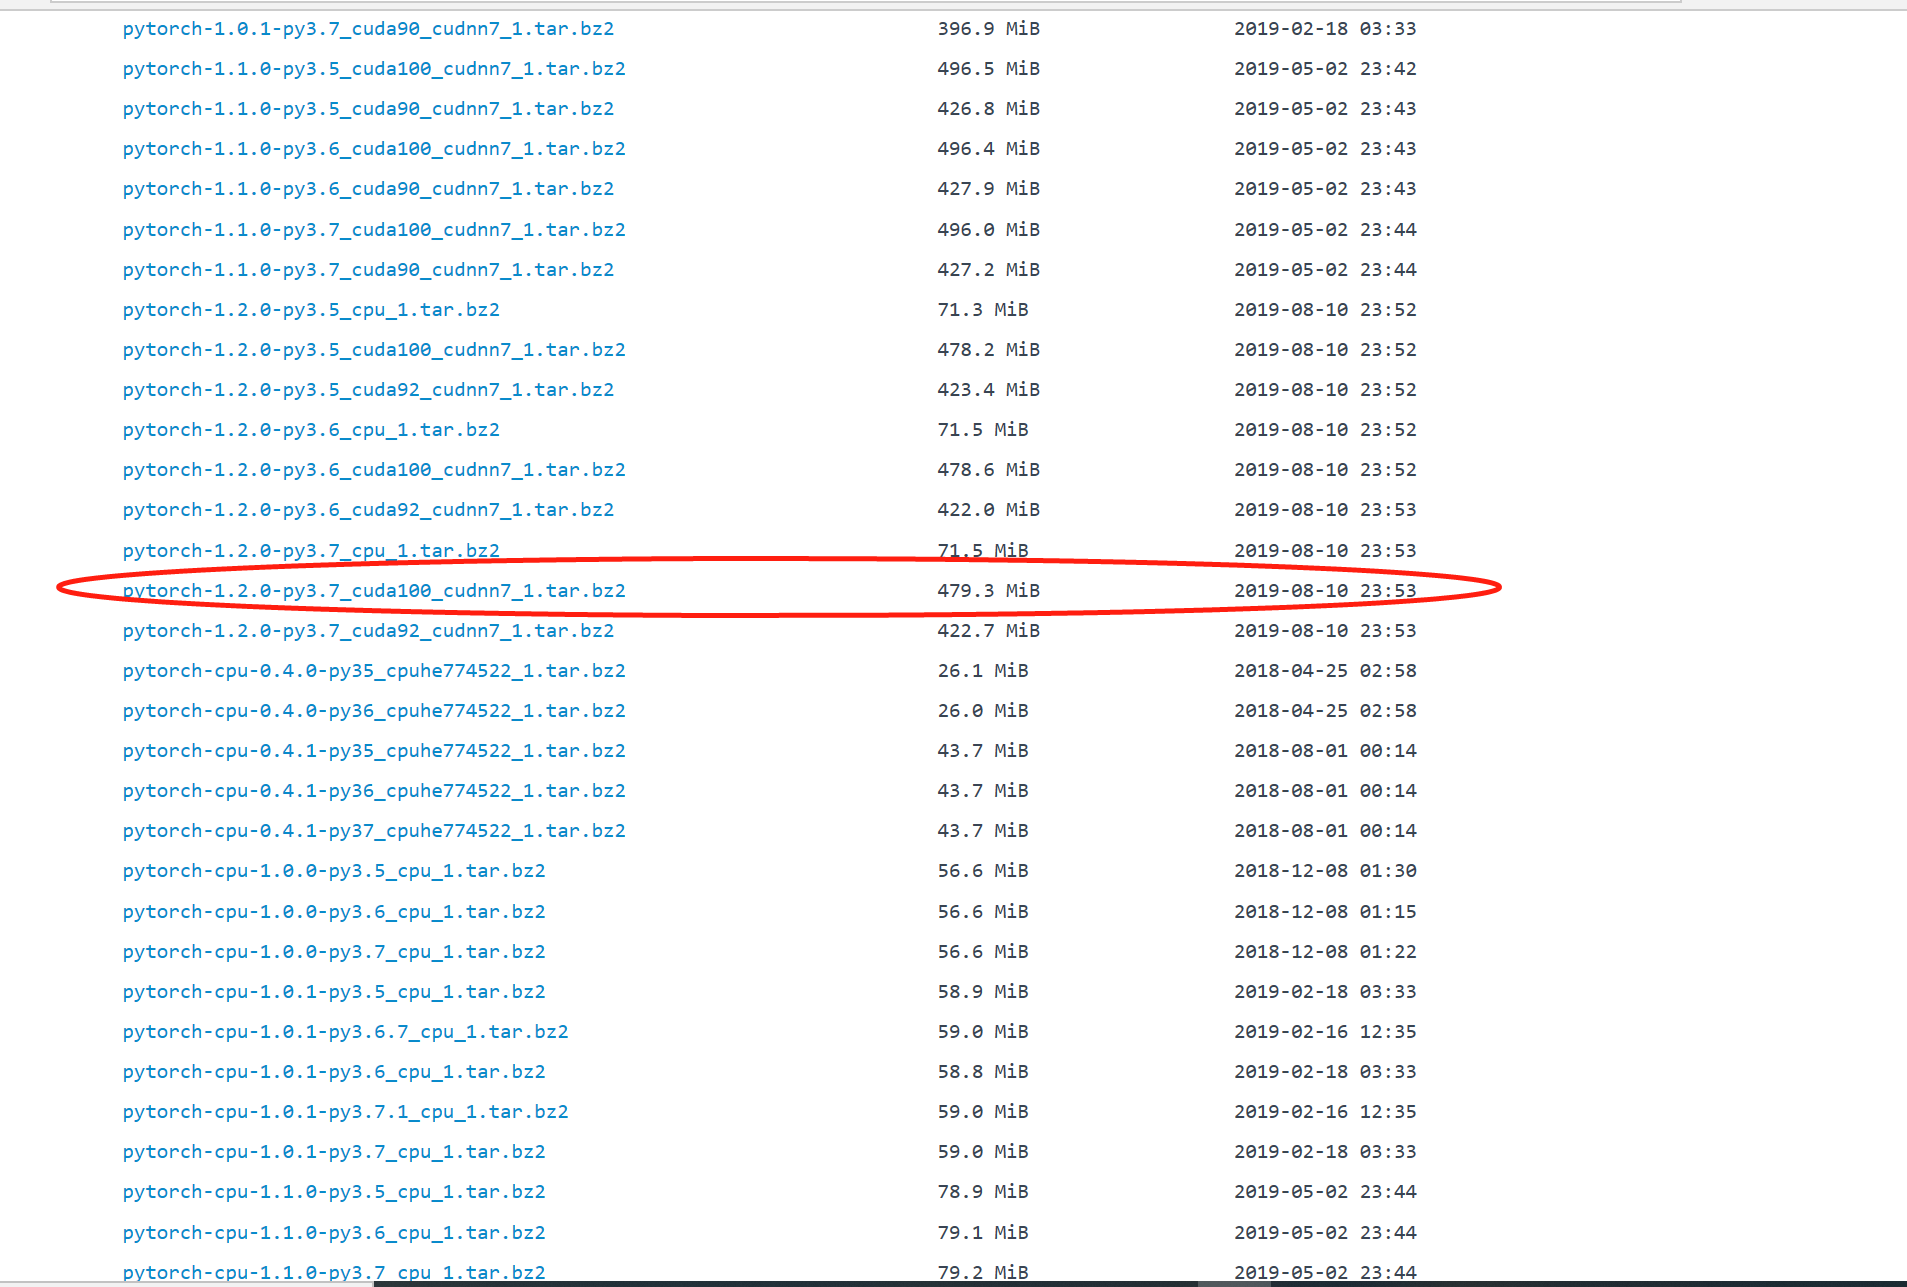Screen dimensions: 1907x1287
Task: Select date 2018-12-08 01:30
Action: pos(1325,871)
